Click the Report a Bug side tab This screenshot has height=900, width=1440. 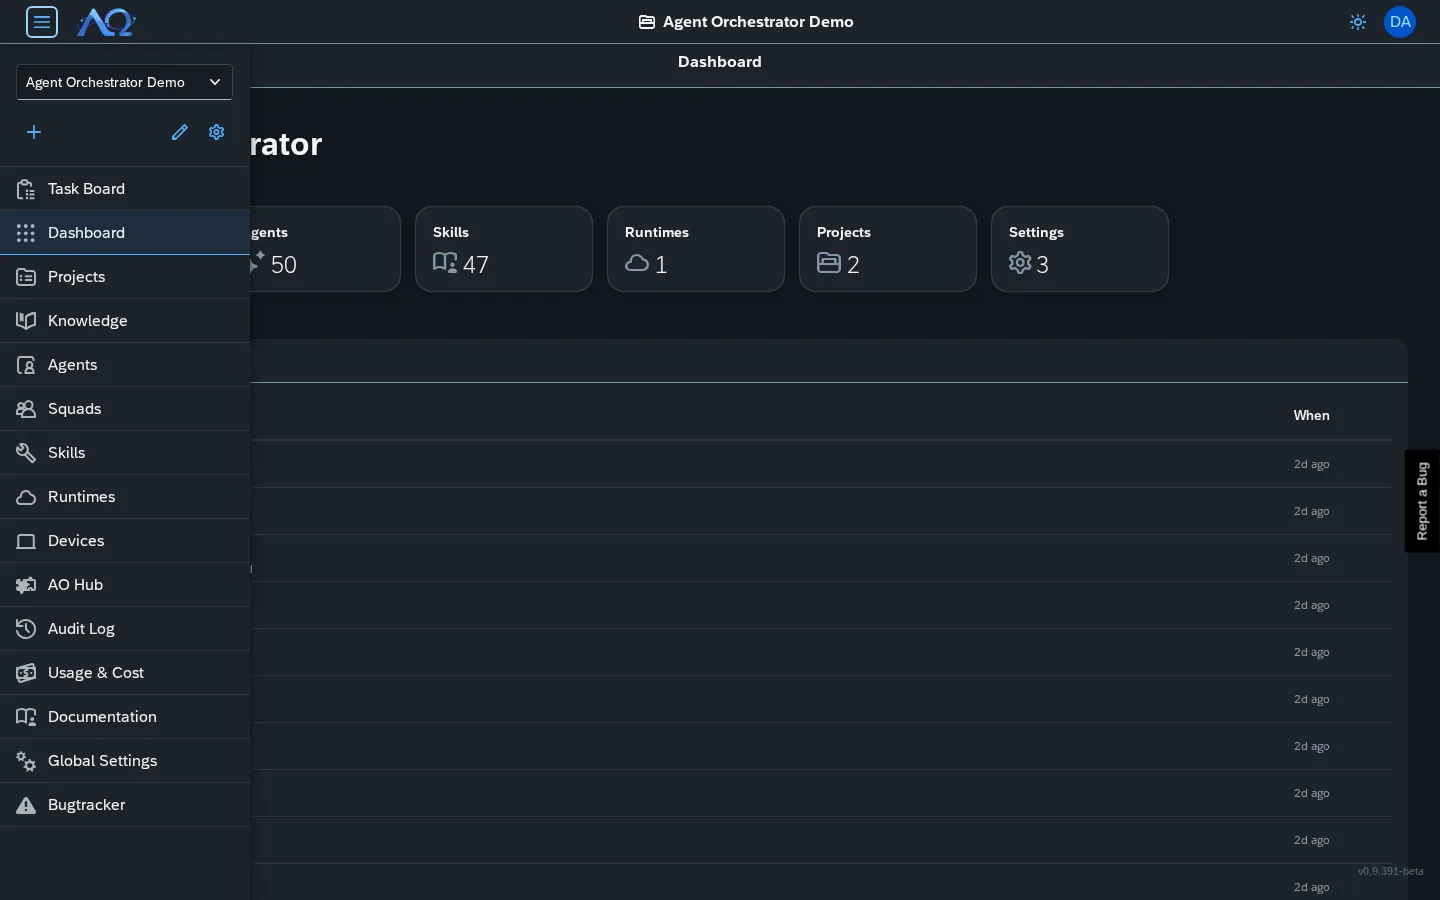click(1422, 501)
